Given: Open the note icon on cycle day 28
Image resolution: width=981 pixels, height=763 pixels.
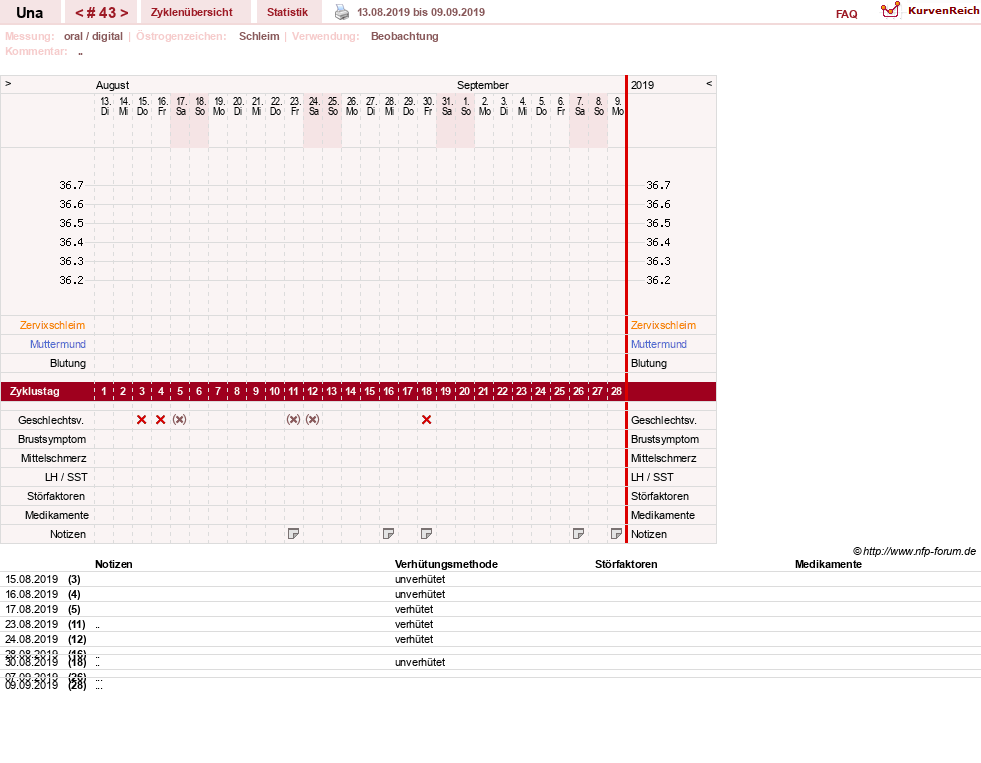Looking at the screenshot, I should click(x=616, y=533).
